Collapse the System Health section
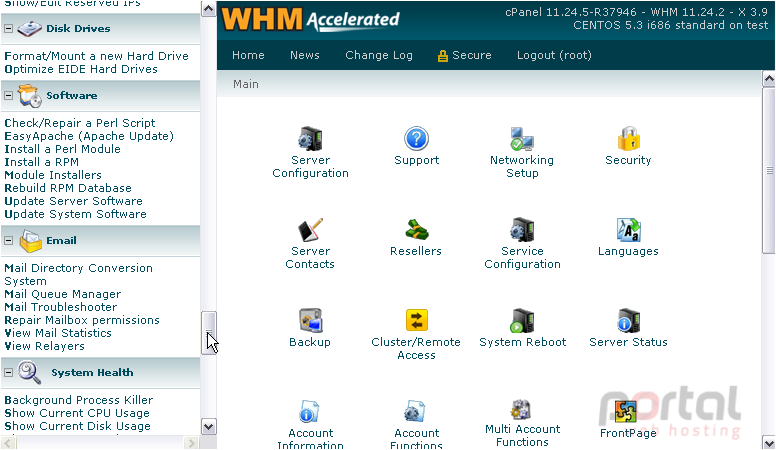Viewport: 776px width, 450px height. [x=8, y=373]
